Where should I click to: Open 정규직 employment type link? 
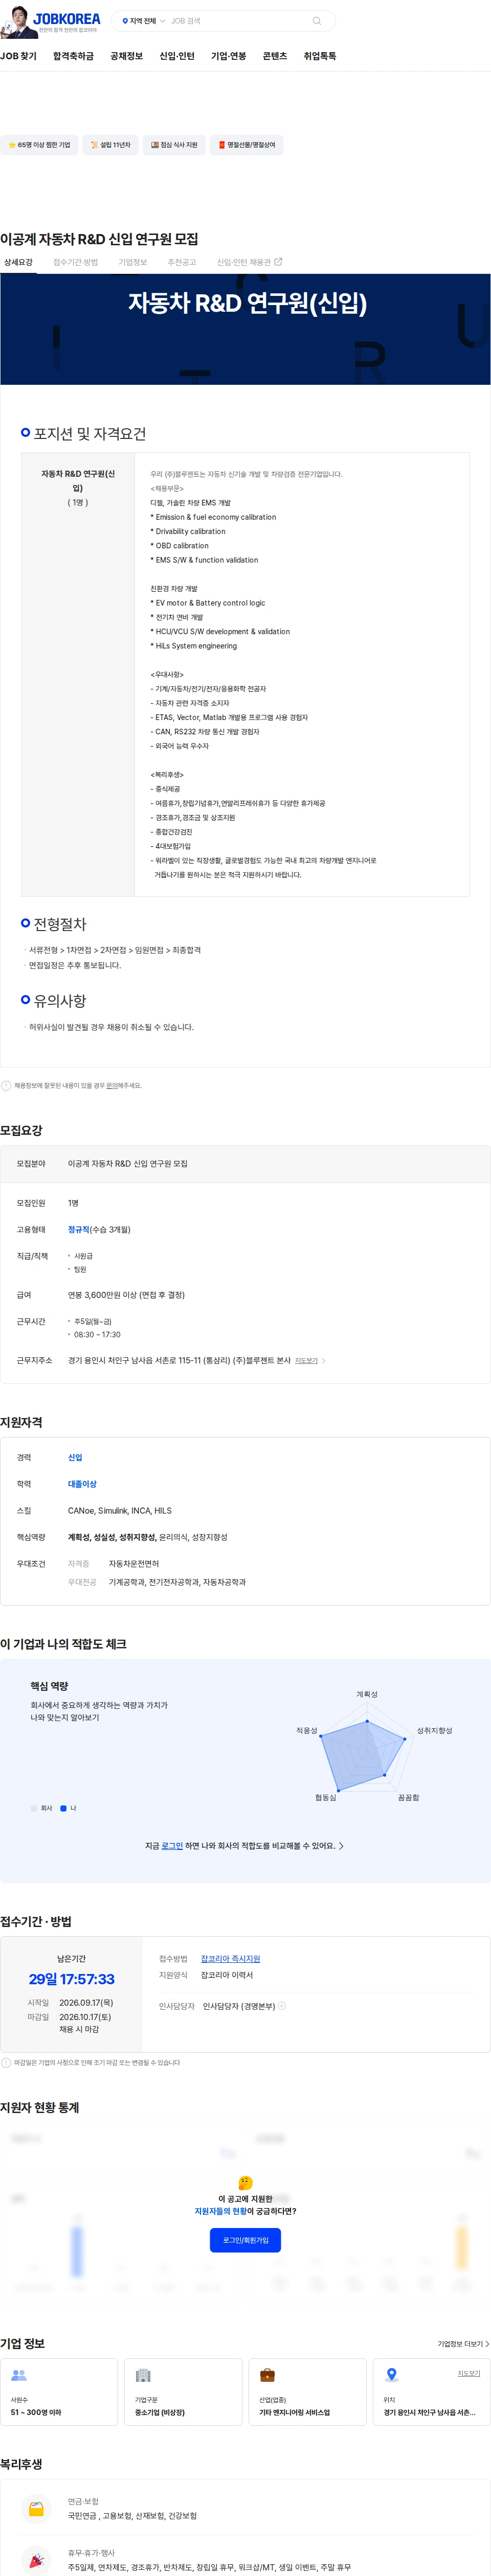pos(79,1229)
